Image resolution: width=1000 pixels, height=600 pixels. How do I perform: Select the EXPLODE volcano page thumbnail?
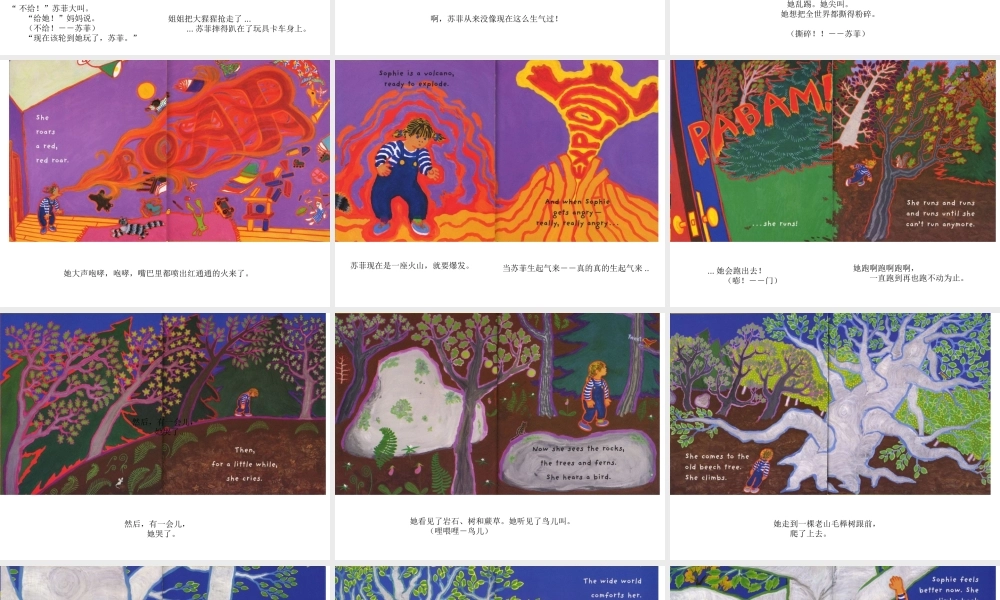click(x=497, y=151)
